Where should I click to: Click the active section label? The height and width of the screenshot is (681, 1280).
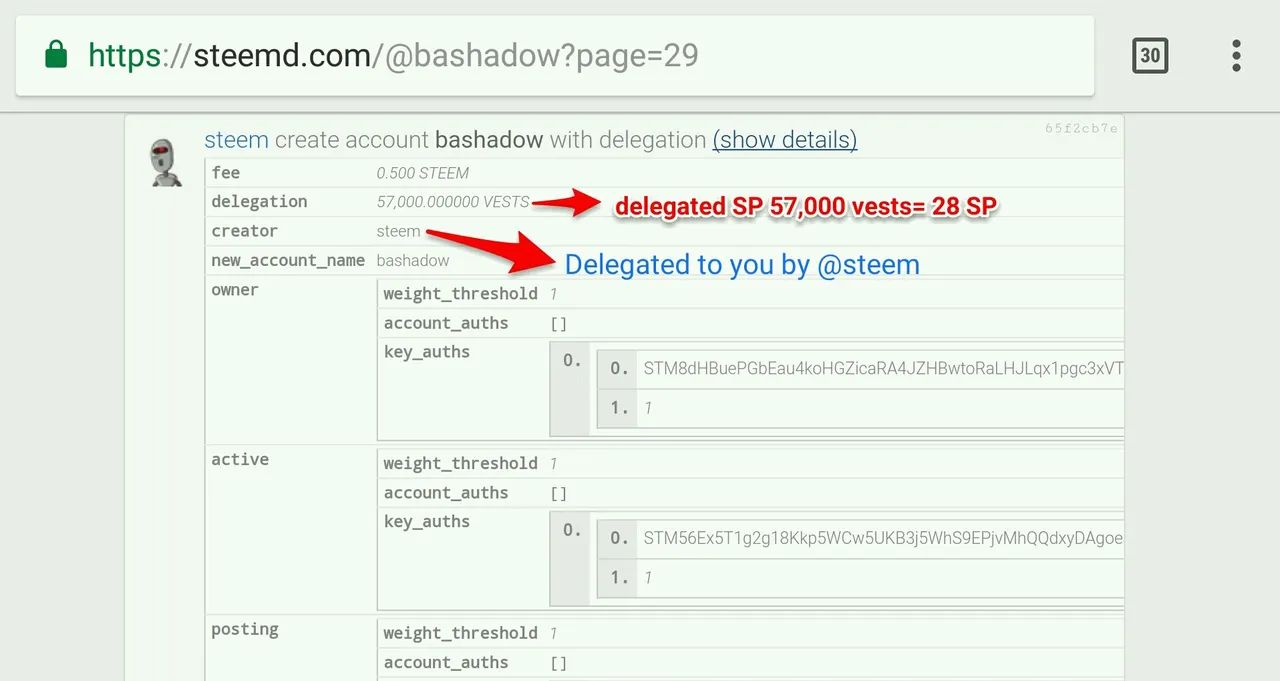(240, 459)
